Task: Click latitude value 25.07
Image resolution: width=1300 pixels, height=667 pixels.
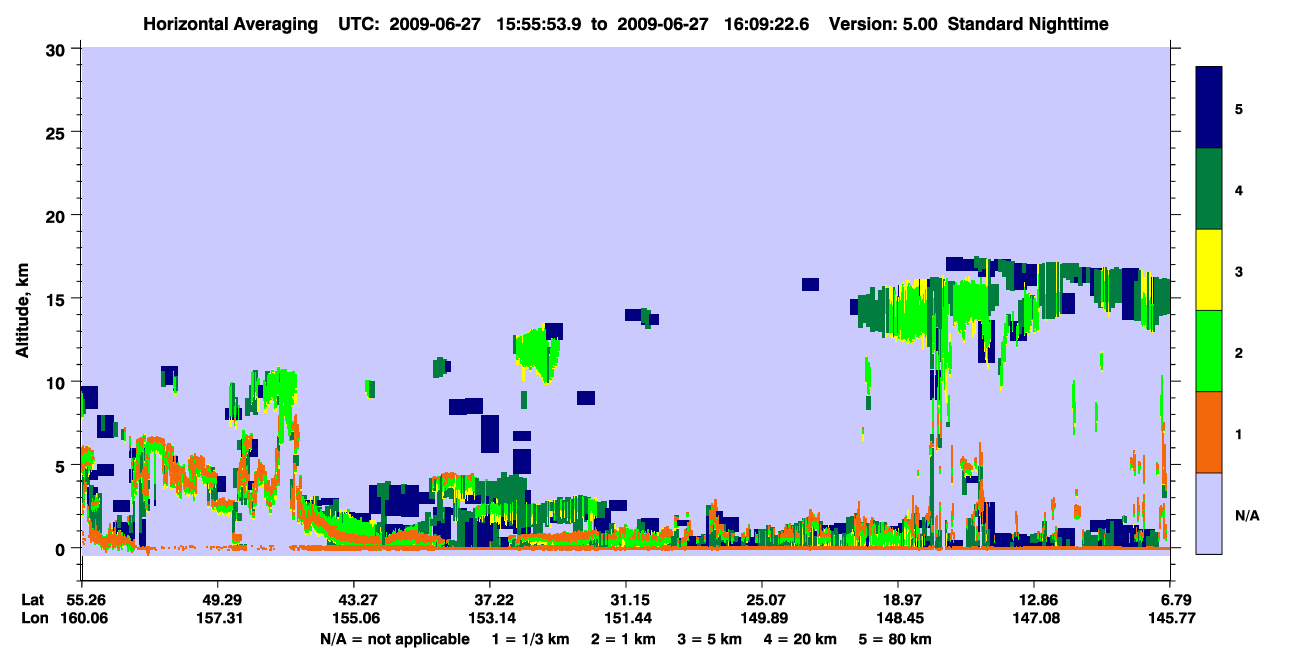Action: 761,600
